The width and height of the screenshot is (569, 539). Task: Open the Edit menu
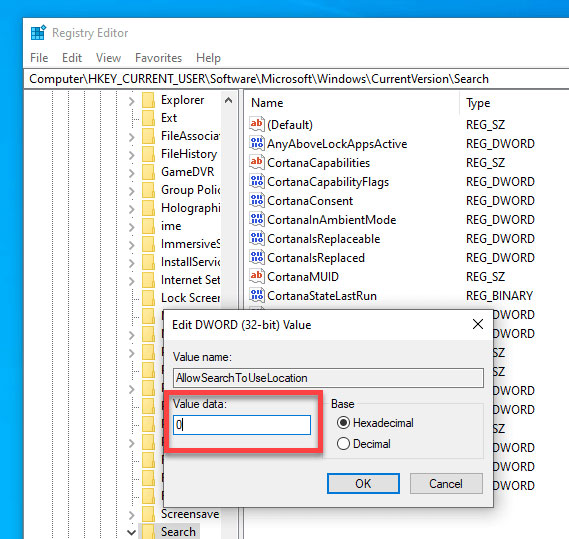[72, 58]
